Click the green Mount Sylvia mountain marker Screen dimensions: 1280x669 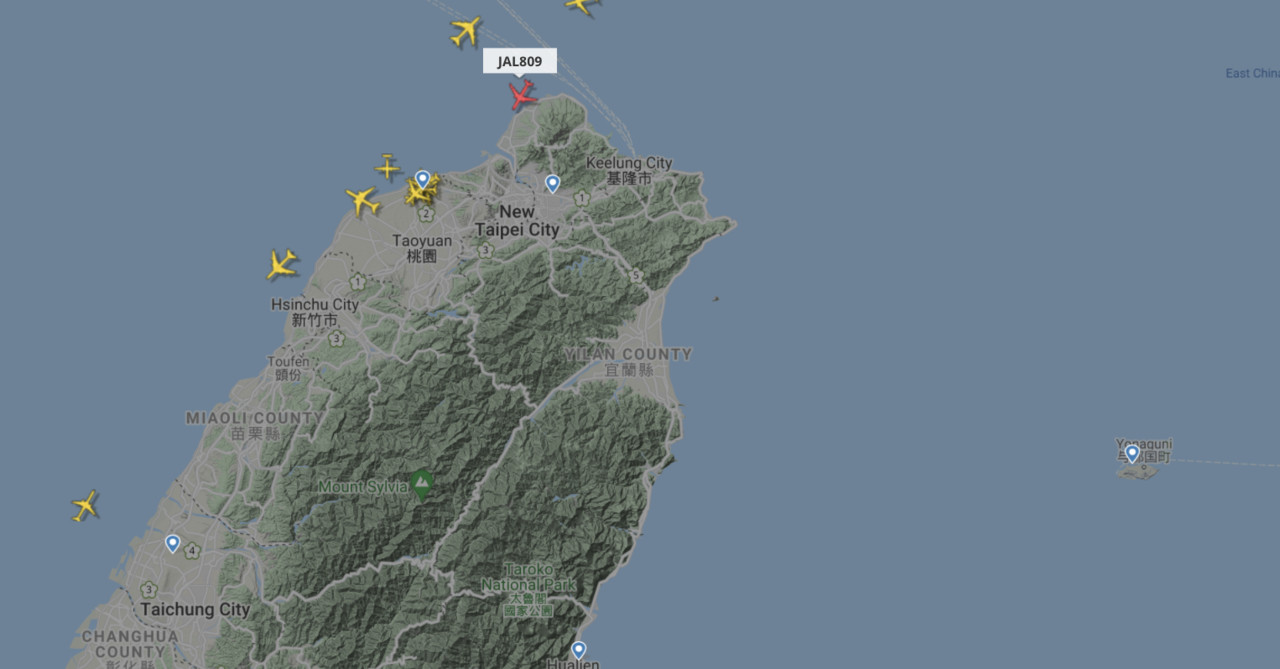click(x=421, y=486)
